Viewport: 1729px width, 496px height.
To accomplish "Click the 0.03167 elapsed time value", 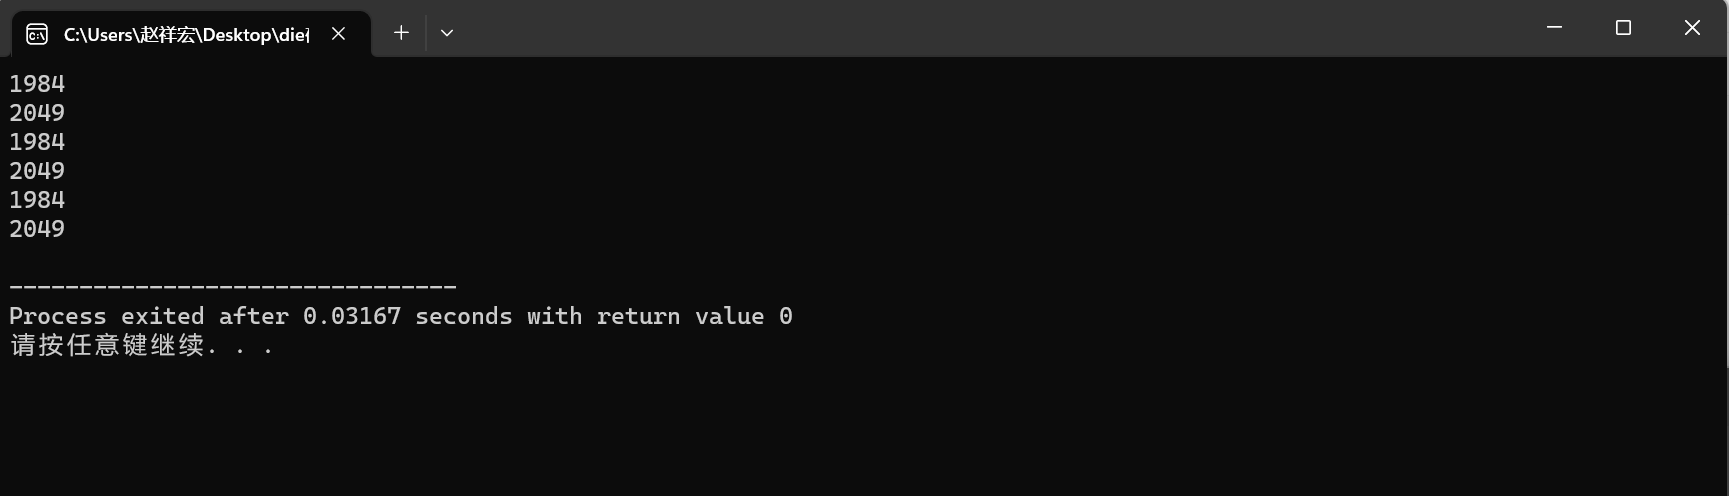I will 351,317.
